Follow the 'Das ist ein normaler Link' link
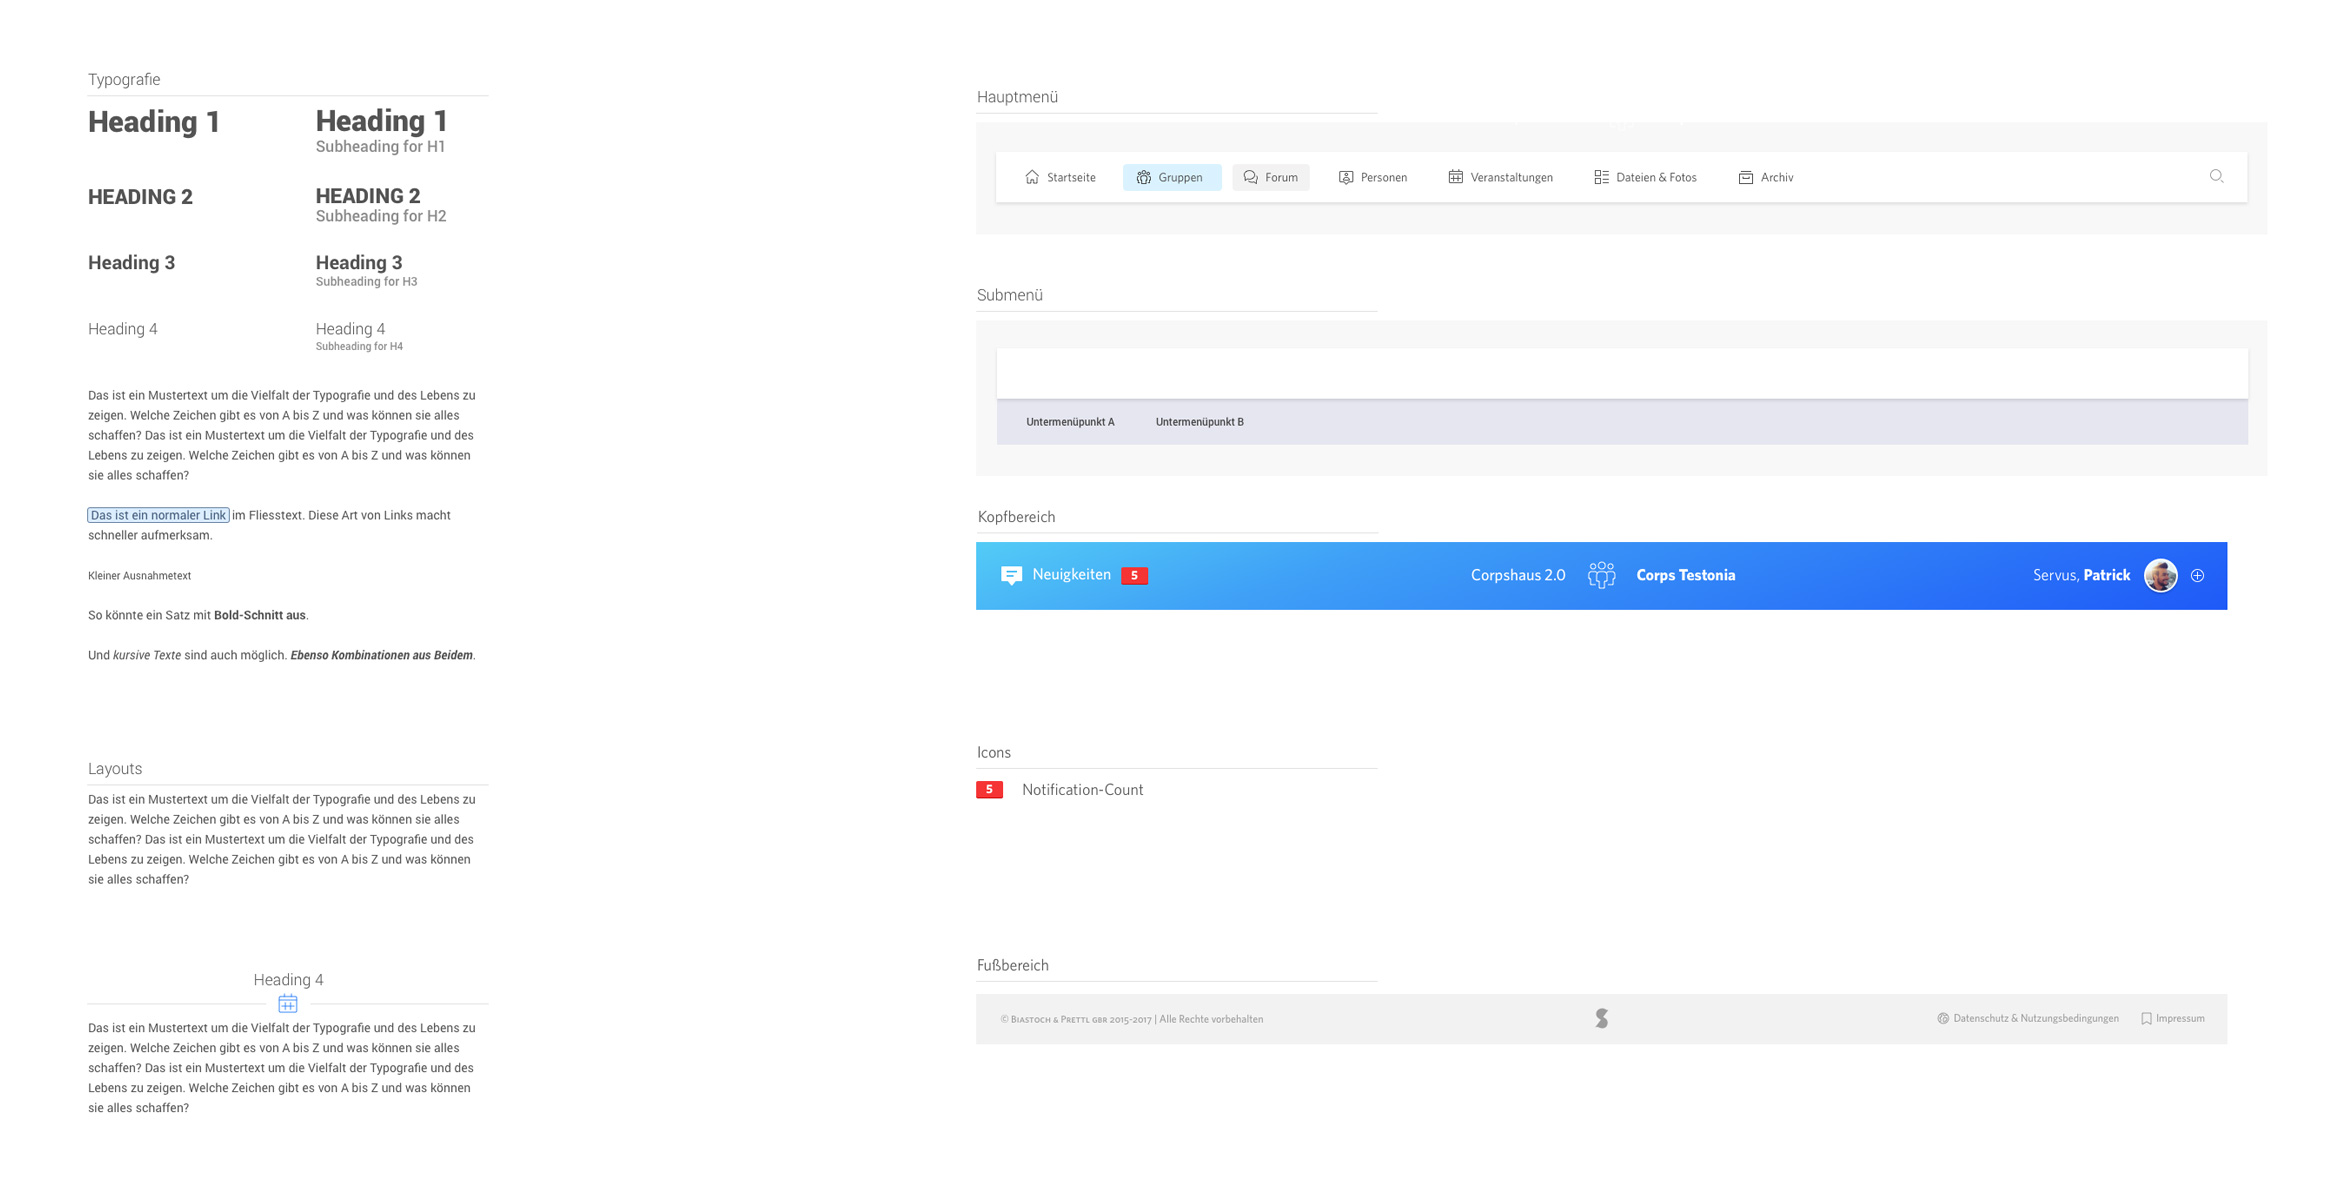The image size is (2340, 1200). (158, 515)
